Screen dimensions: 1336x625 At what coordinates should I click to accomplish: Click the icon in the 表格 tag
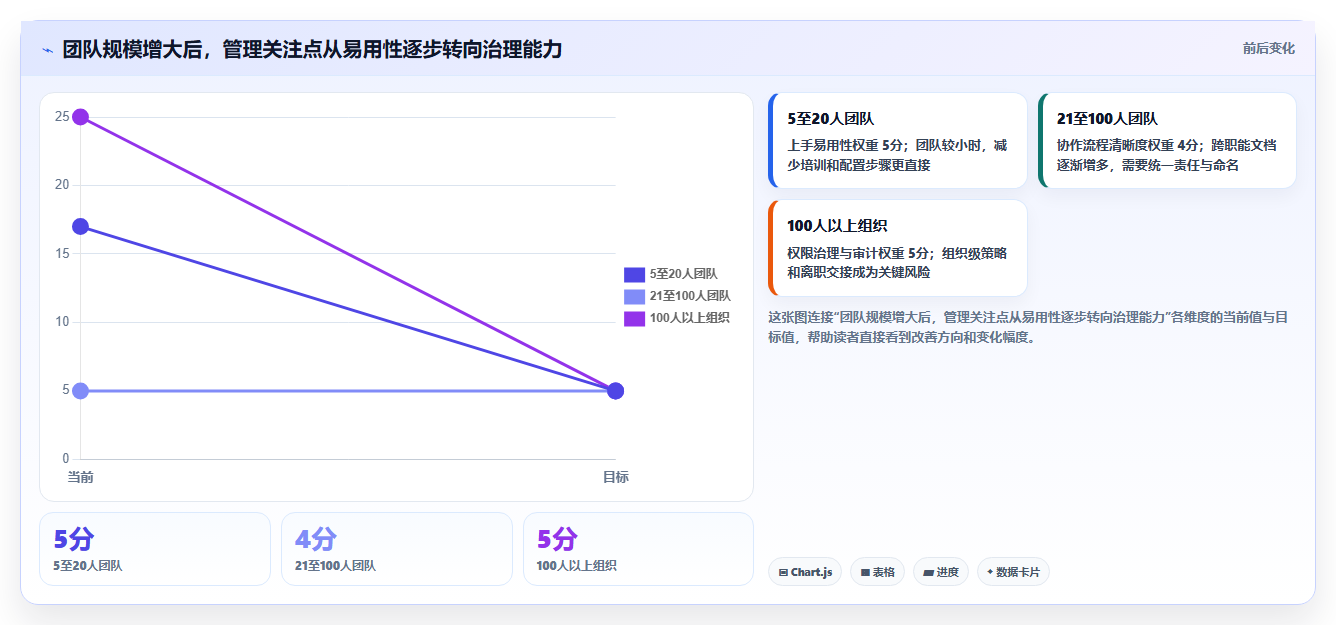865,573
